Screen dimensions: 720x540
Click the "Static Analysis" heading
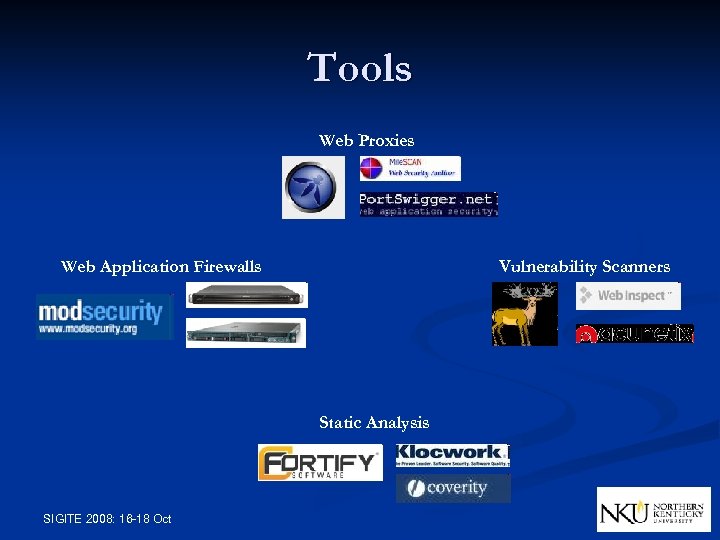click(374, 422)
